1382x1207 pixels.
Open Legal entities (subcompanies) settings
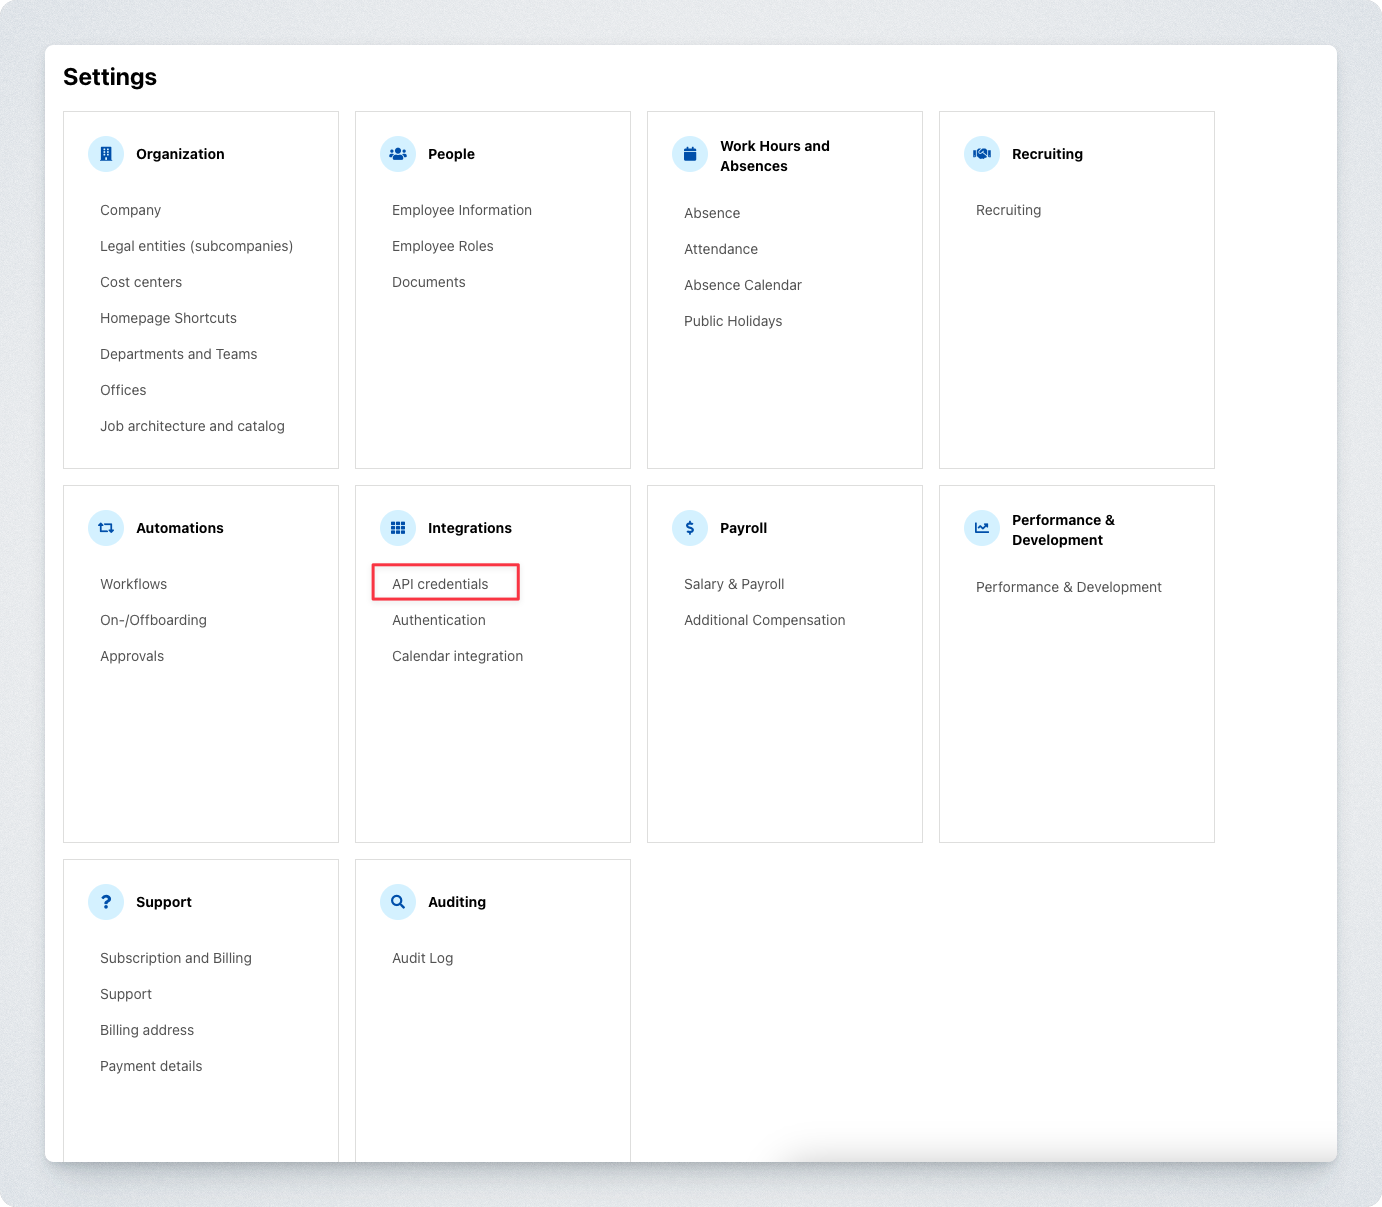point(196,246)
